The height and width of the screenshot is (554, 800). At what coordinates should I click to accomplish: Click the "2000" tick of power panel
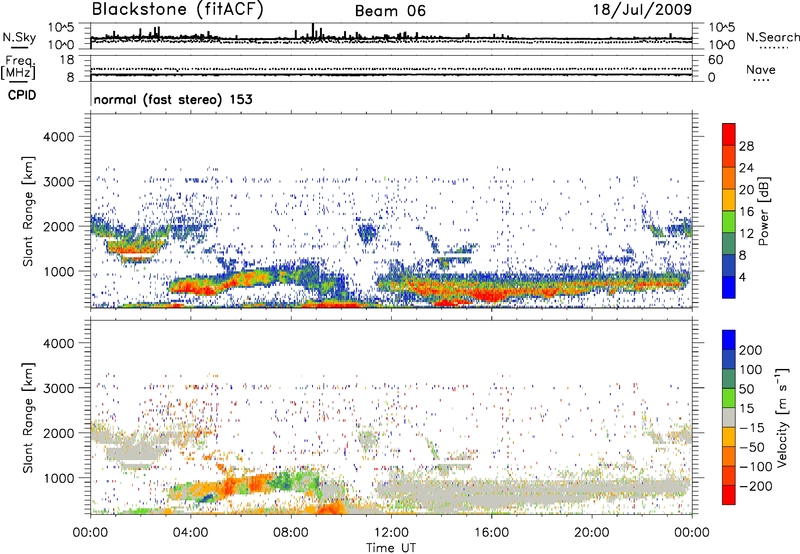tap(59, 226)
